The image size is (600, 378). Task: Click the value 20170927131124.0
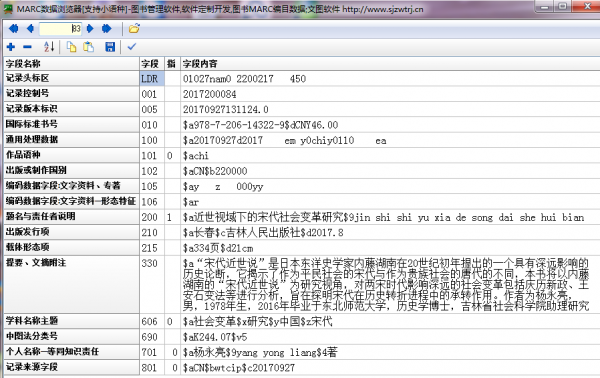[x=225, y=109]
